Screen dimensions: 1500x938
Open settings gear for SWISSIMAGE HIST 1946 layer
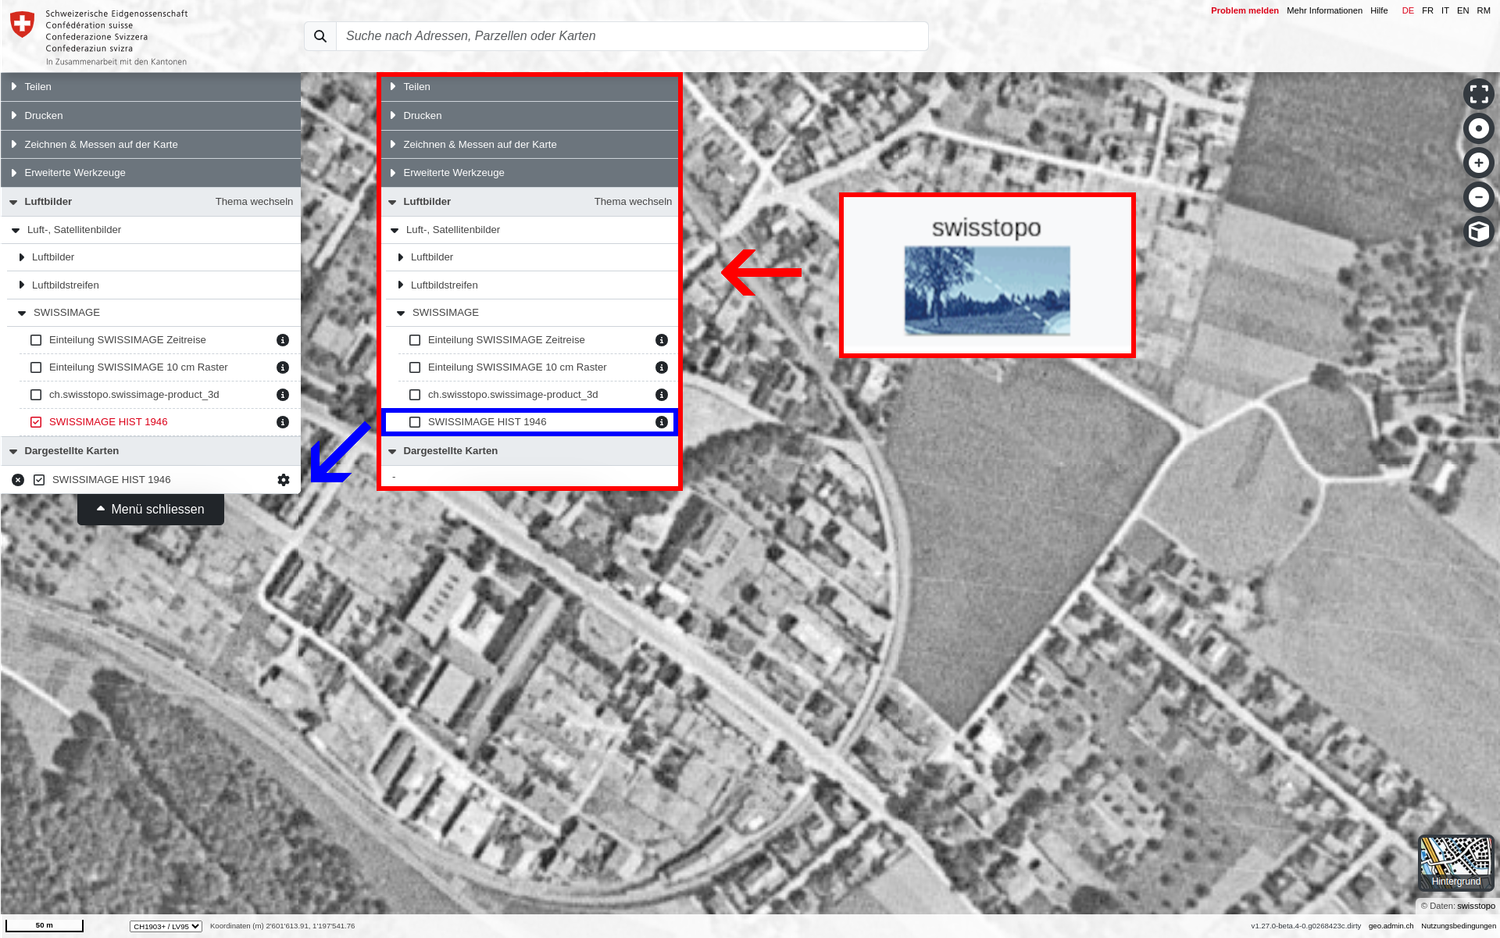(x=283, y=480)
